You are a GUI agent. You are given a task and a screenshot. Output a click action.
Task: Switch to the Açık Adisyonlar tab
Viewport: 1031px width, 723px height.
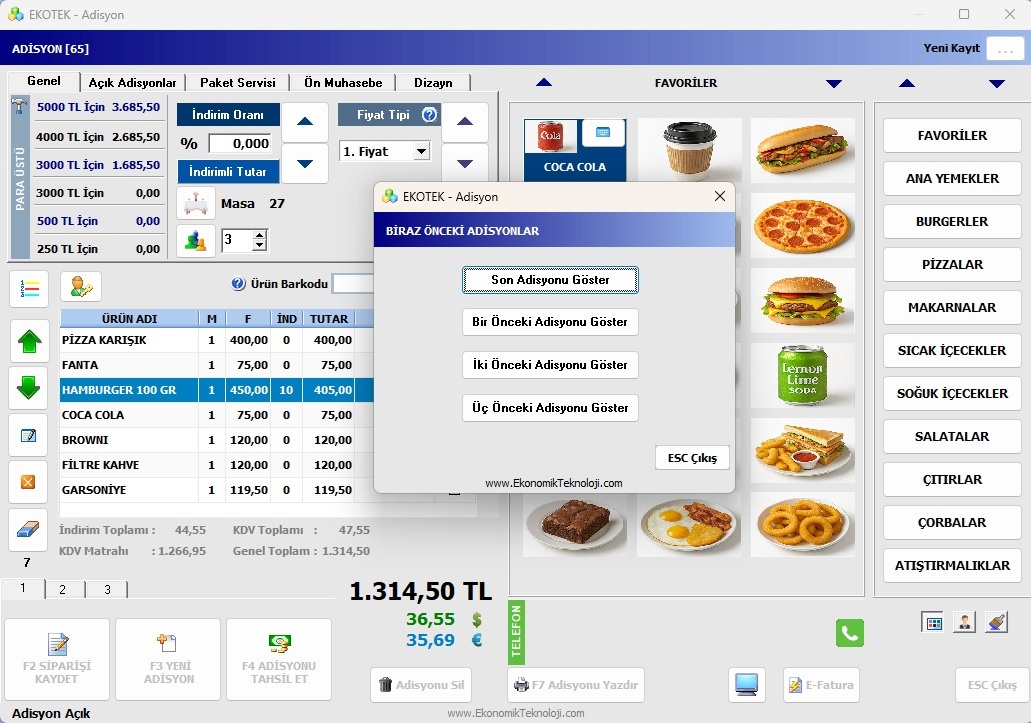coord(132,83)
